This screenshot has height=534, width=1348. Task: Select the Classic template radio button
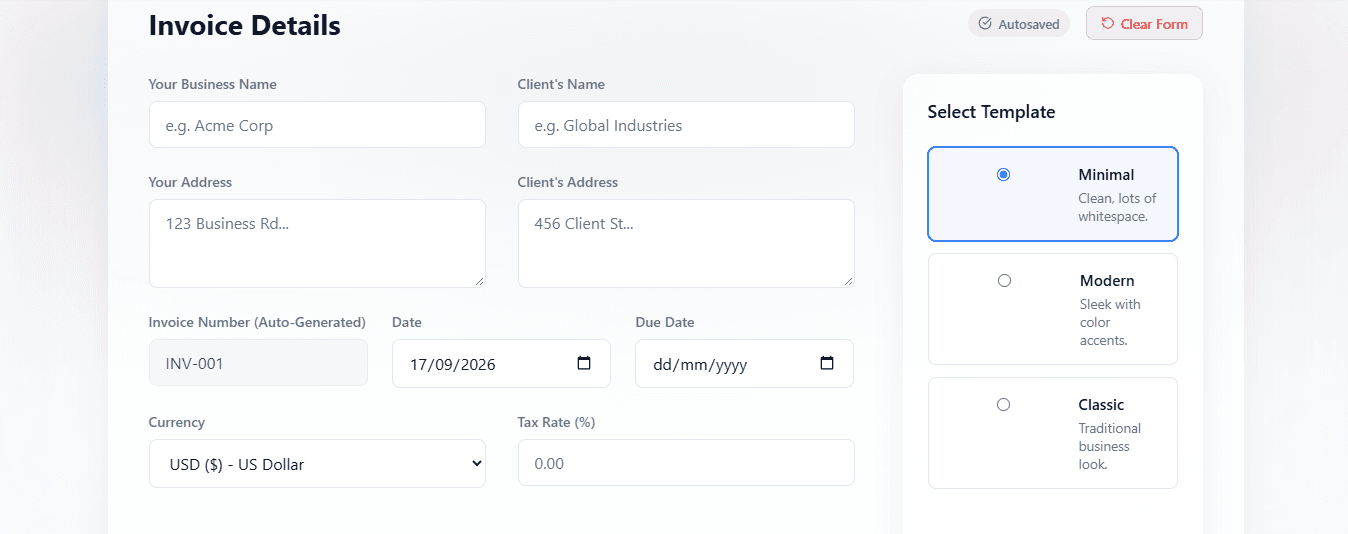click(1003, 404)
